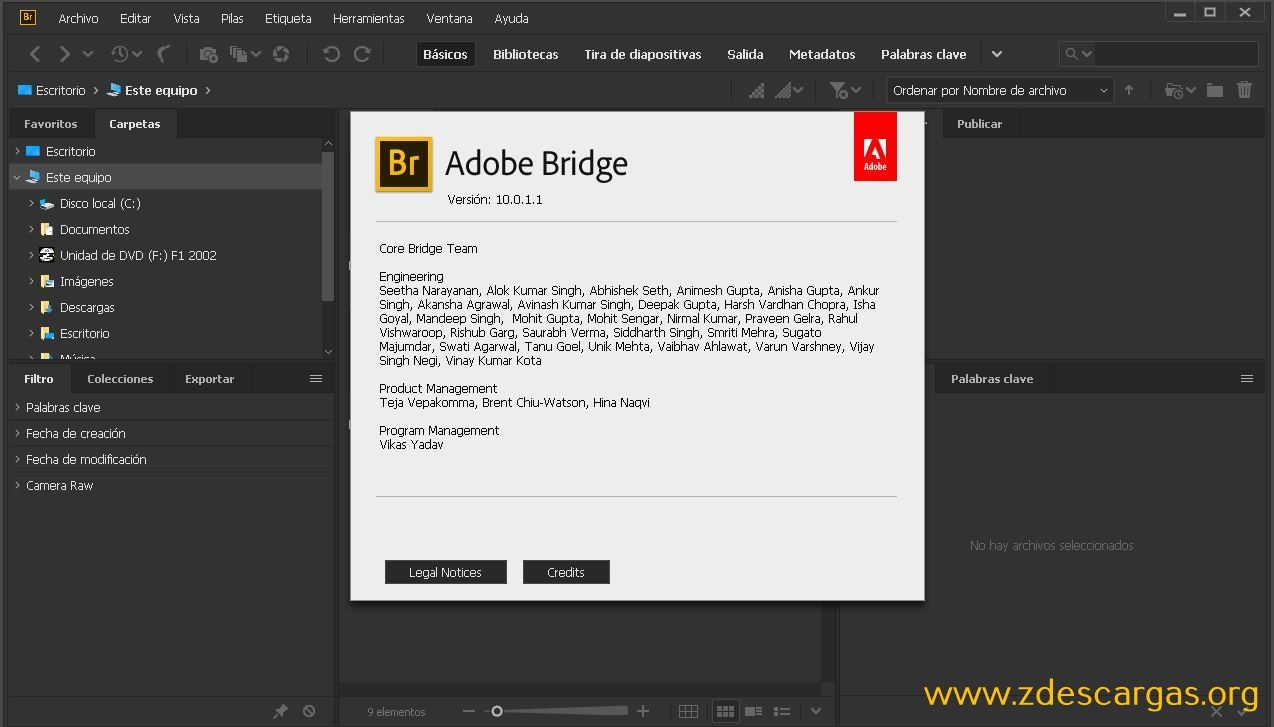Open Palabras clave panel menu icon
Viewport: 1274px width, 727px height.
coord(1247,378)
